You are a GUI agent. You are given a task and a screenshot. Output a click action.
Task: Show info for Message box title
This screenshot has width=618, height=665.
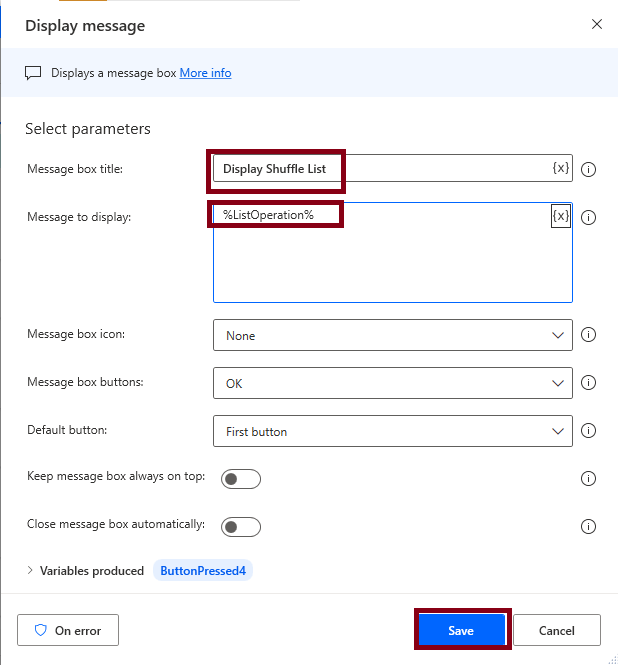pos(589,169)
